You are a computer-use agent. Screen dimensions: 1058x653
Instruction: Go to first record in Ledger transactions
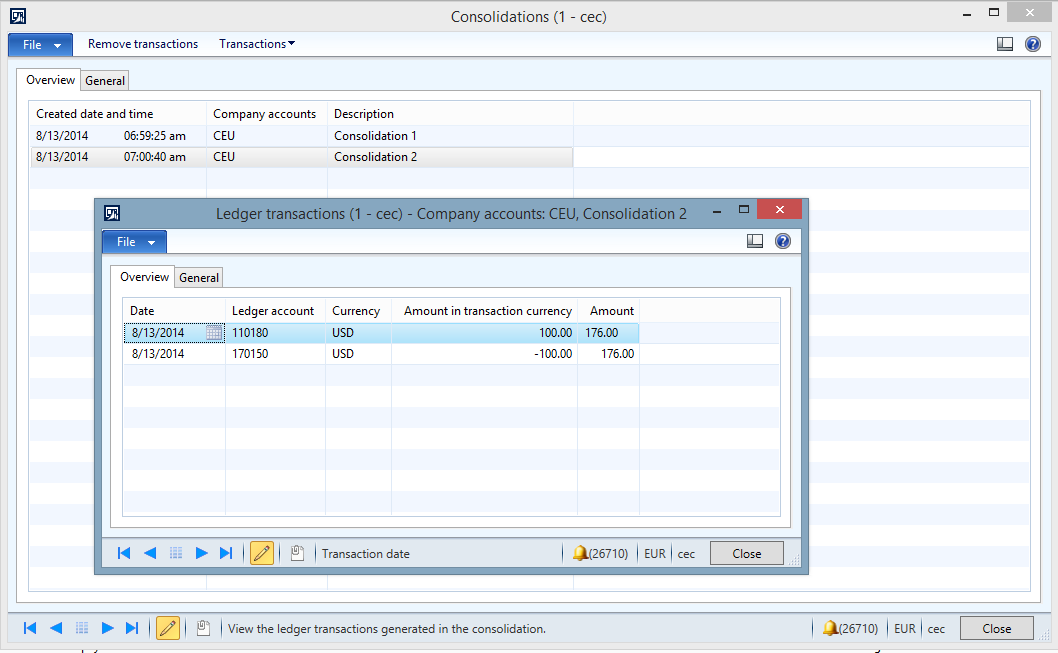(124, 553)
